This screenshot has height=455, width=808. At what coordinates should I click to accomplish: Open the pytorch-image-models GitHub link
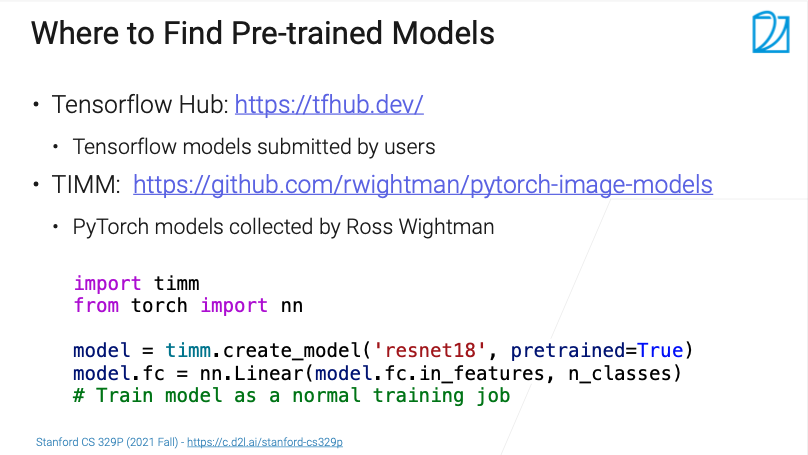tap(422, 184)
